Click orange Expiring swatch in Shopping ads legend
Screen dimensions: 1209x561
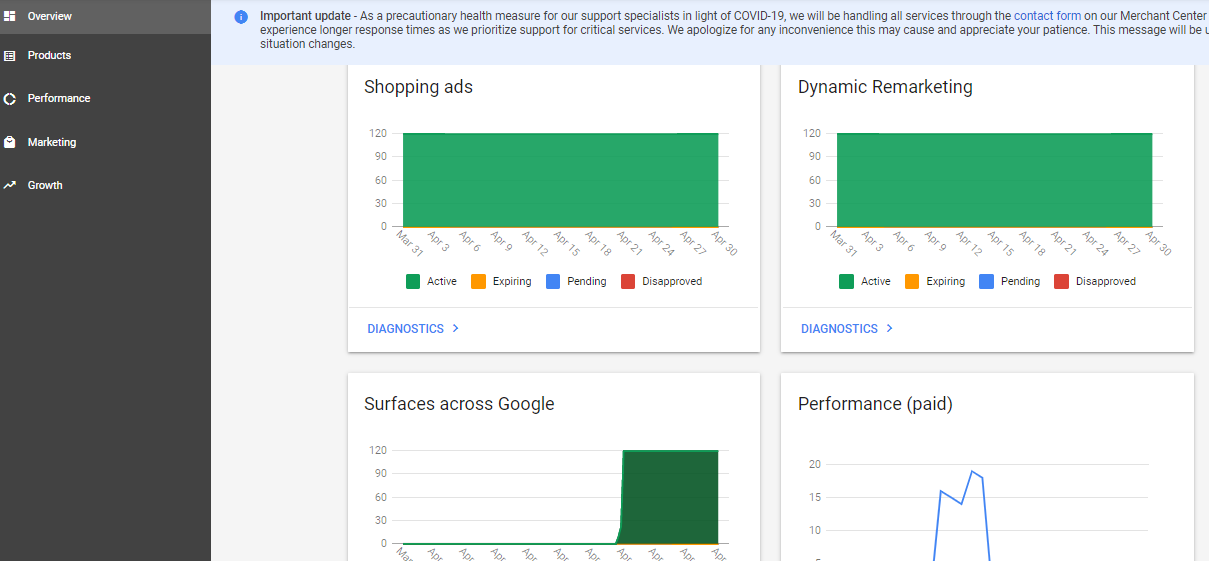click(478, 282)
